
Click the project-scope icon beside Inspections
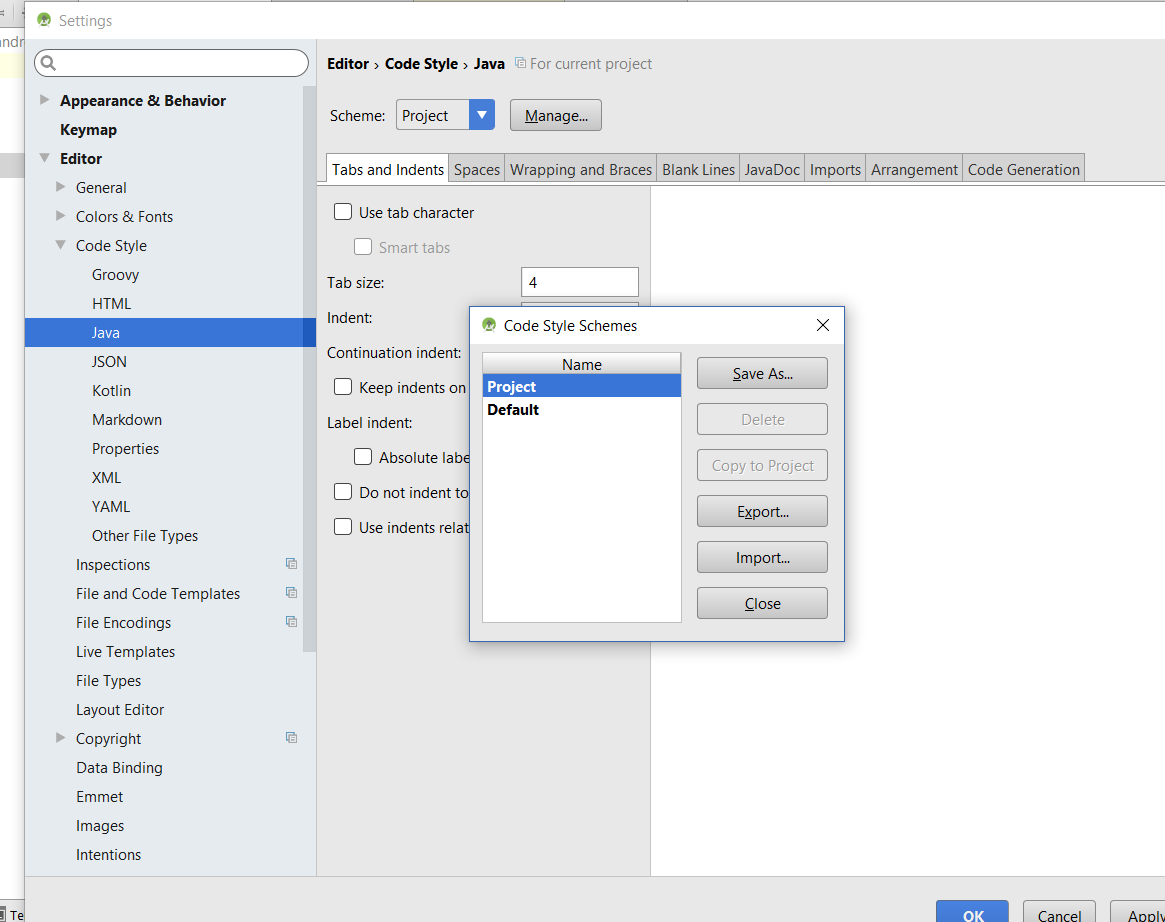(x=291, y=564)
